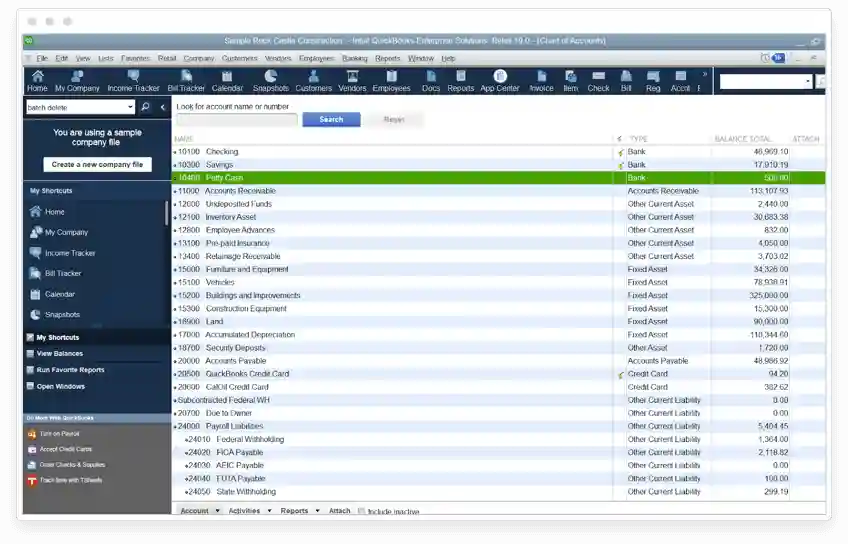
Task: Launch the App Center icon
Action: 500,81
